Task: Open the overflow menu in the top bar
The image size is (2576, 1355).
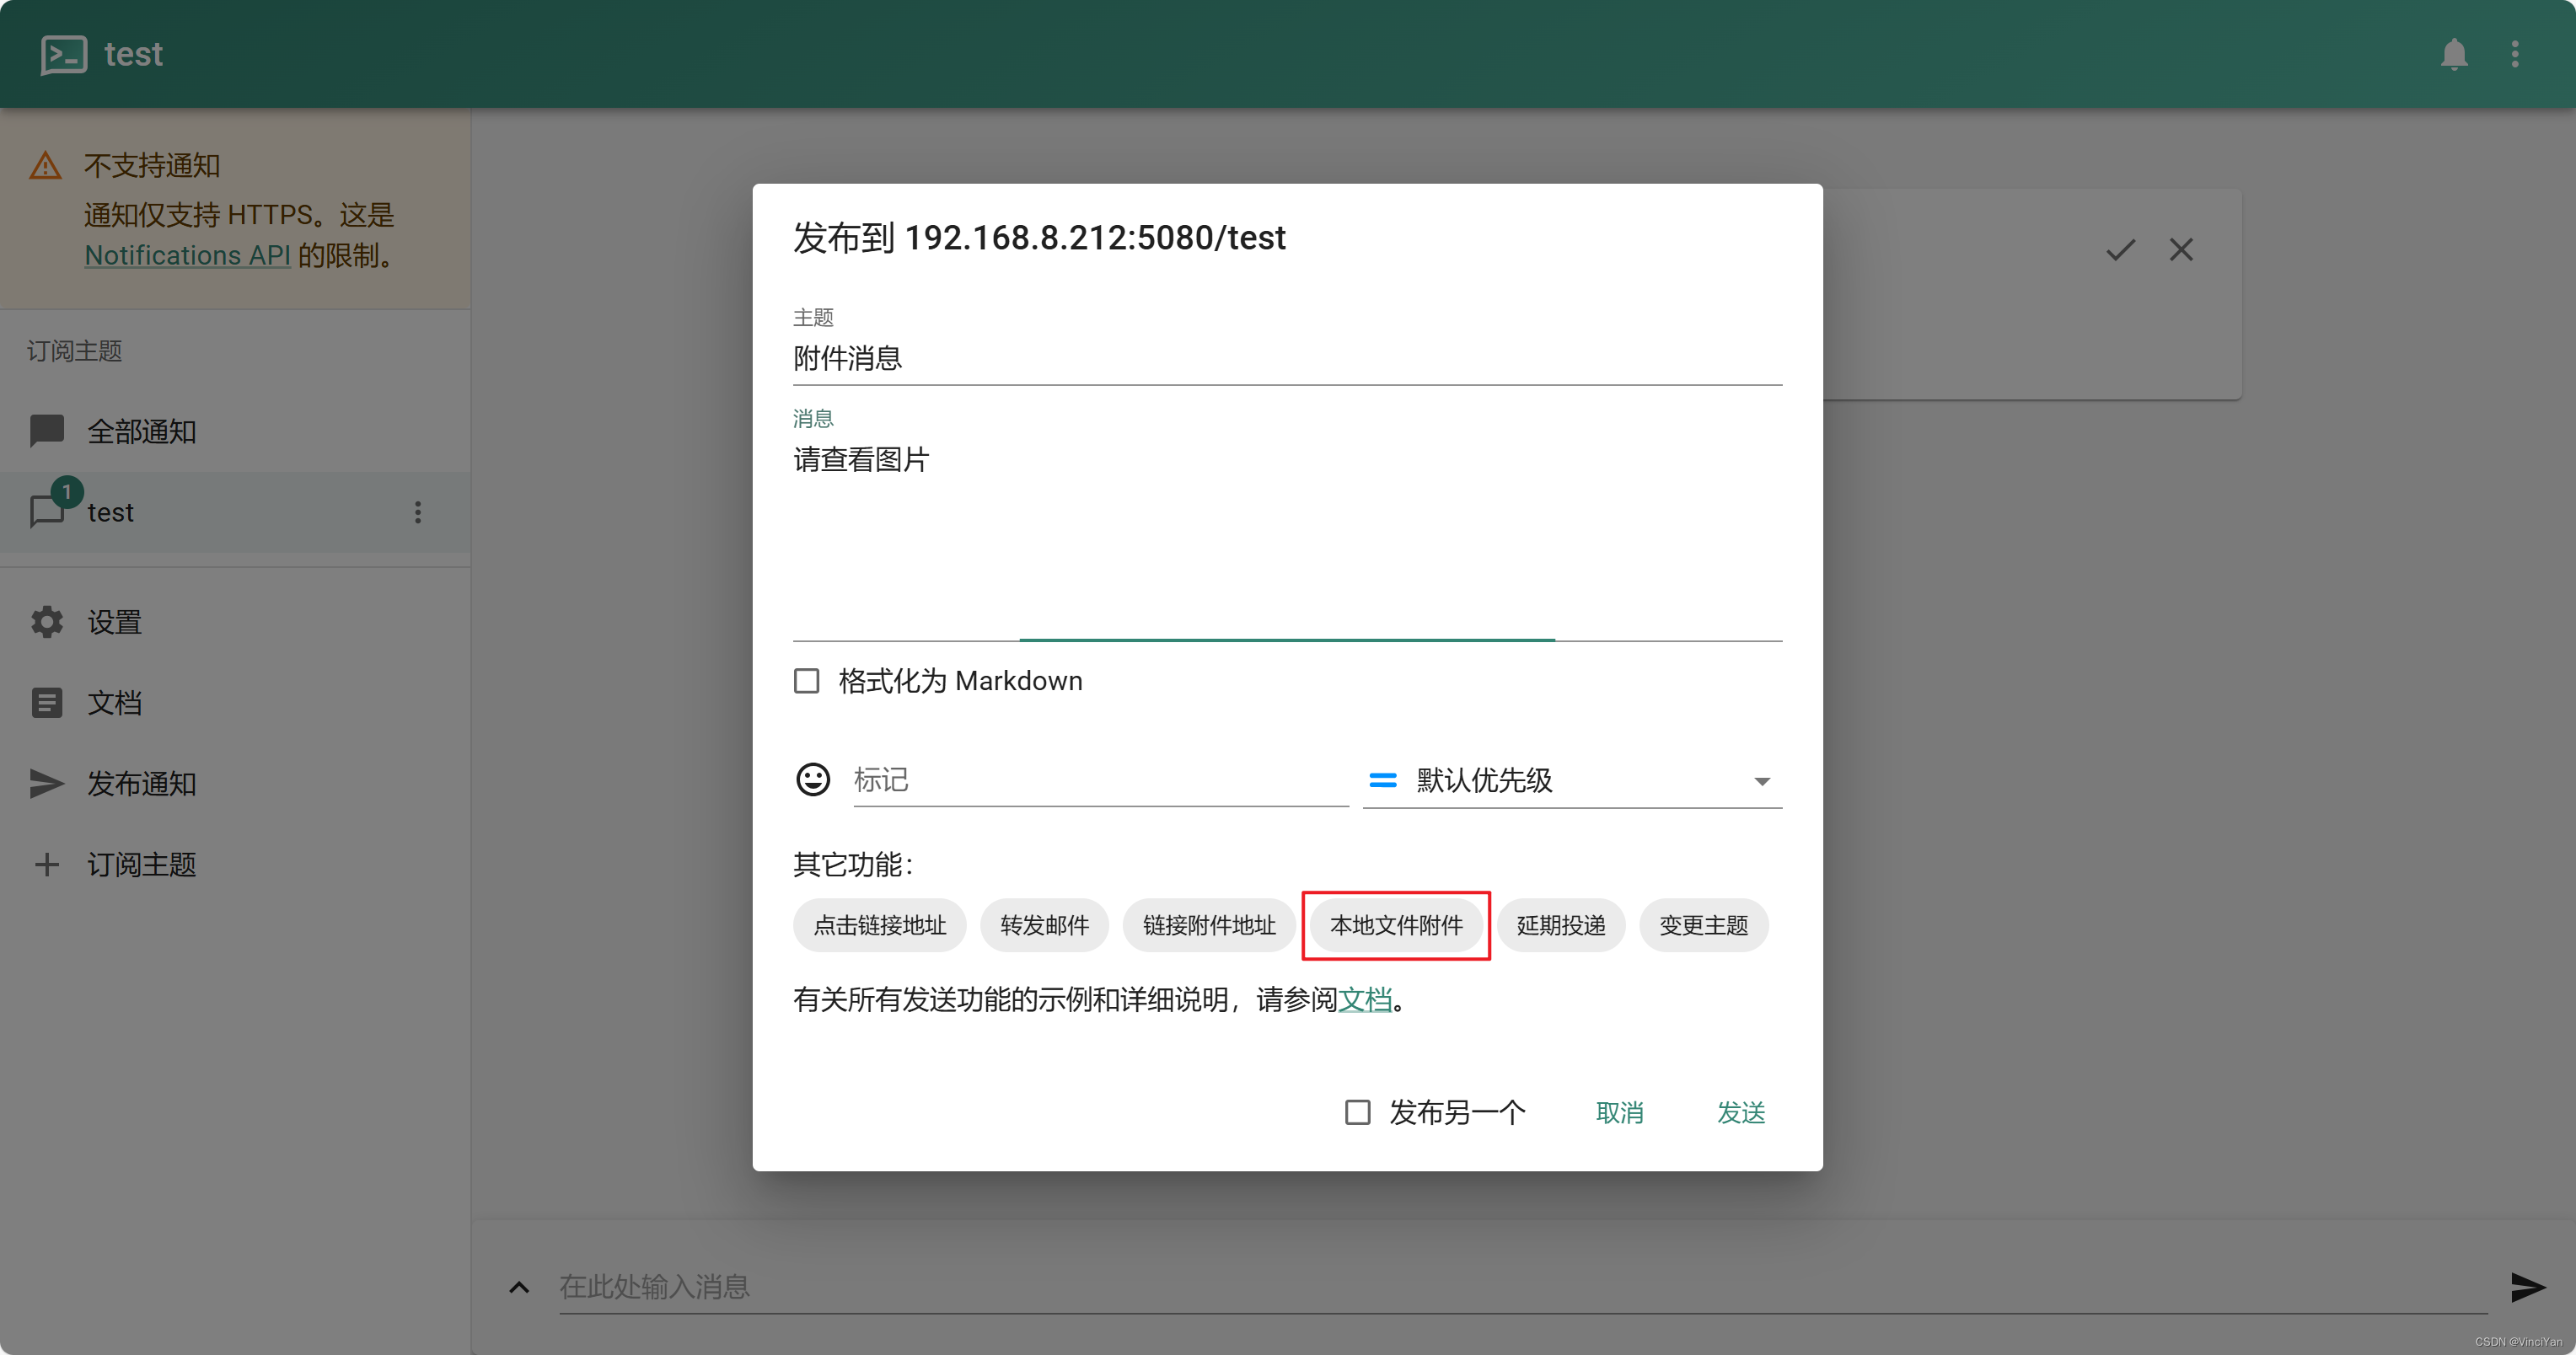Action: 2516,54
